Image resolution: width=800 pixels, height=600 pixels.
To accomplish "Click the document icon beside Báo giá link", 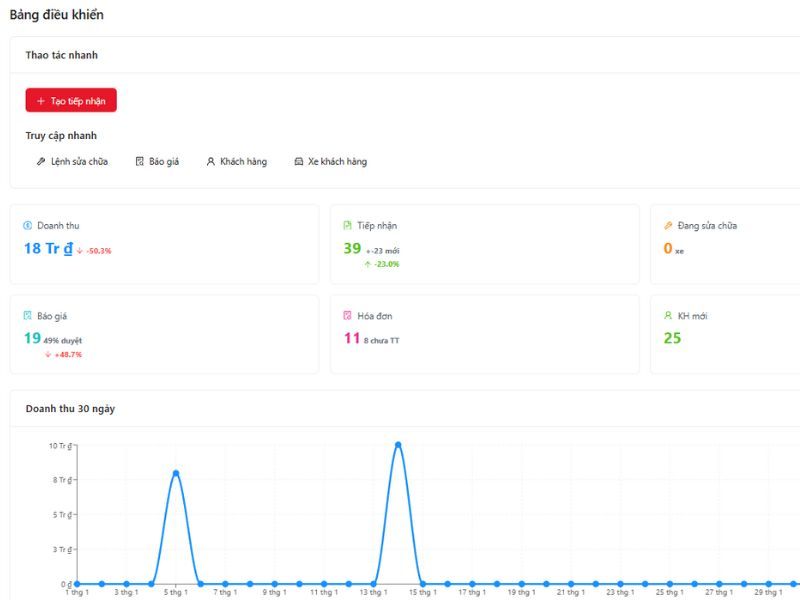I will point(140,162).
